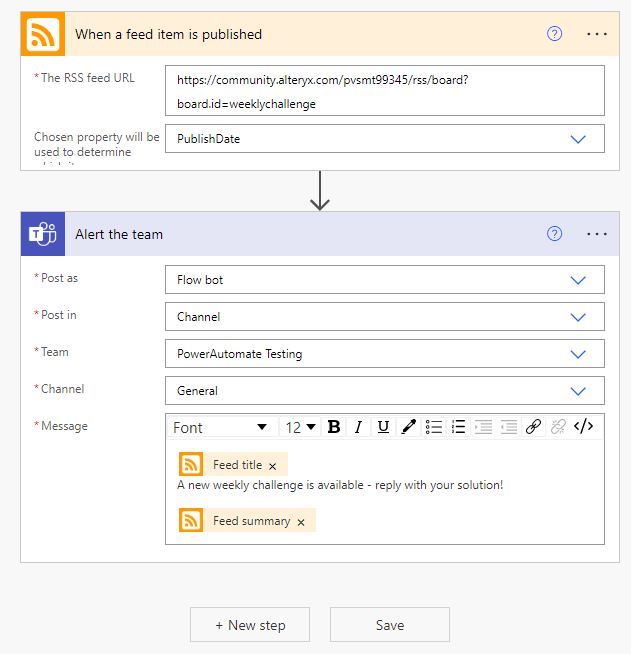Expand the Post in dropdown
631x654 pixels.
578,317
